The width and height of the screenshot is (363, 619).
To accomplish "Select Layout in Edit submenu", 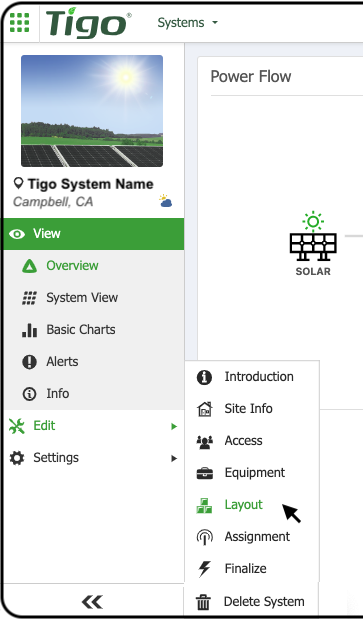I will (x=243, y=505).
